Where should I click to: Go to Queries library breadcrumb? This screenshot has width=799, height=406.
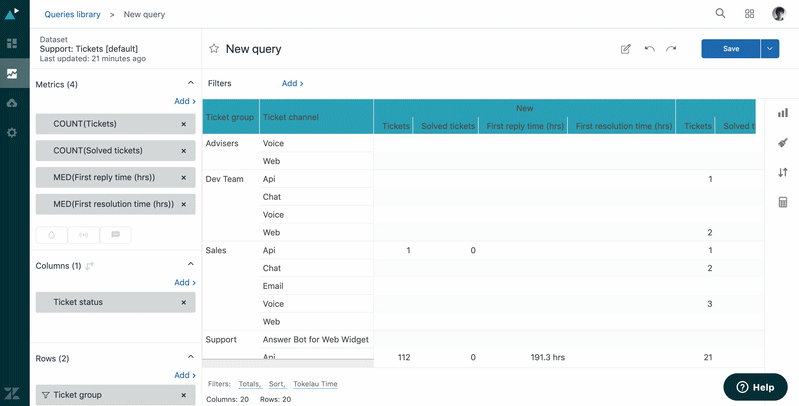(74, 15)
